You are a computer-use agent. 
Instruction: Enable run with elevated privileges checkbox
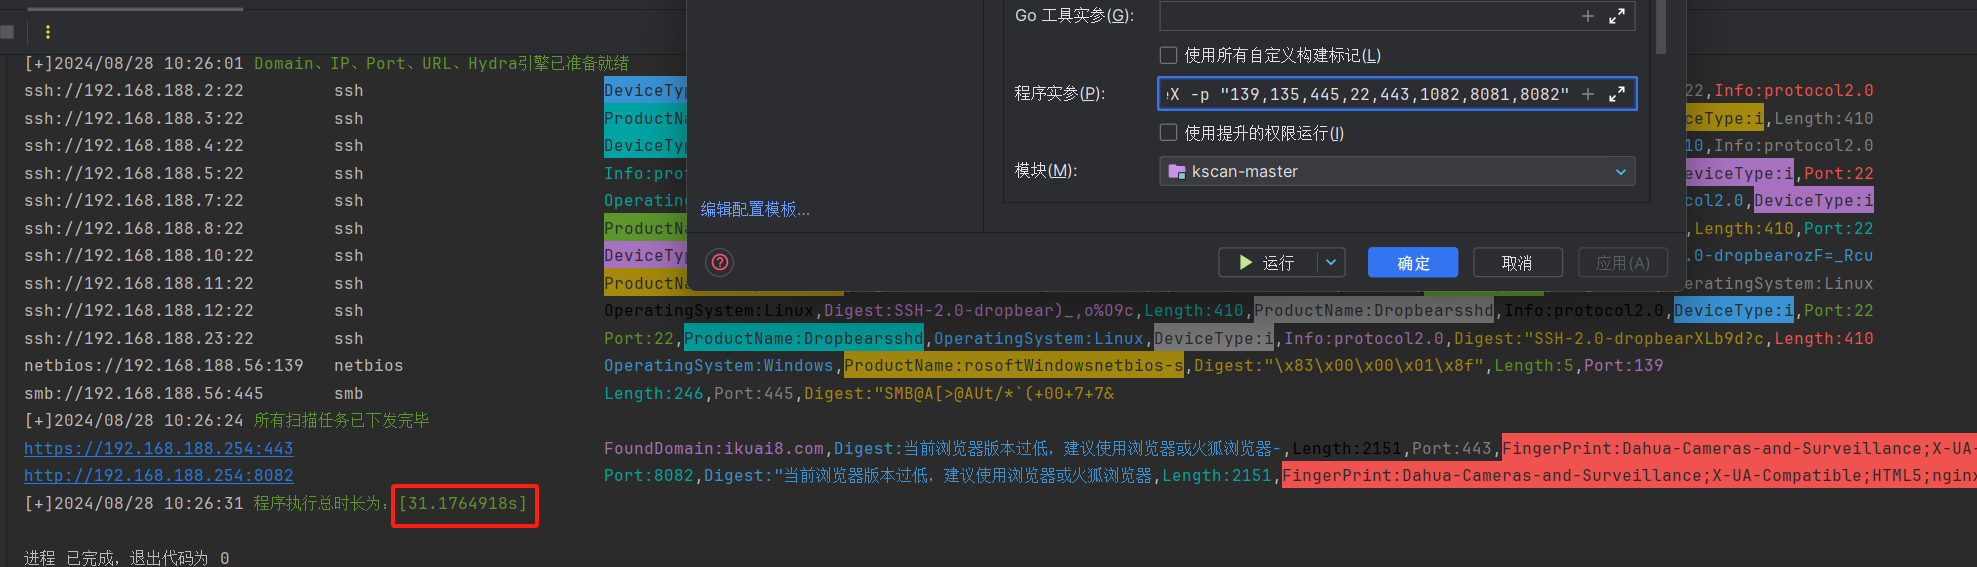click(x=1168, y=133)
